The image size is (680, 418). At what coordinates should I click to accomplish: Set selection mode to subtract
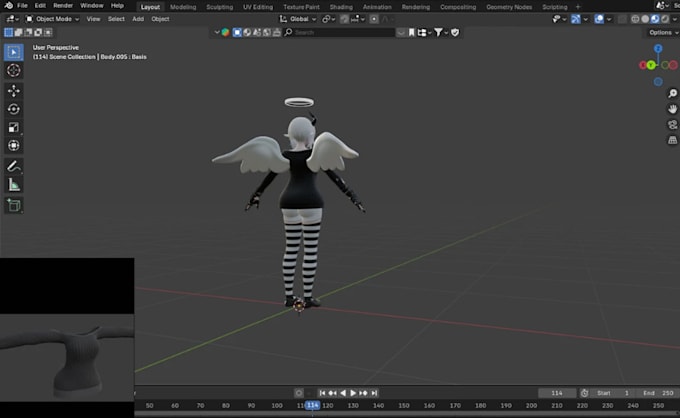(28, 33)
